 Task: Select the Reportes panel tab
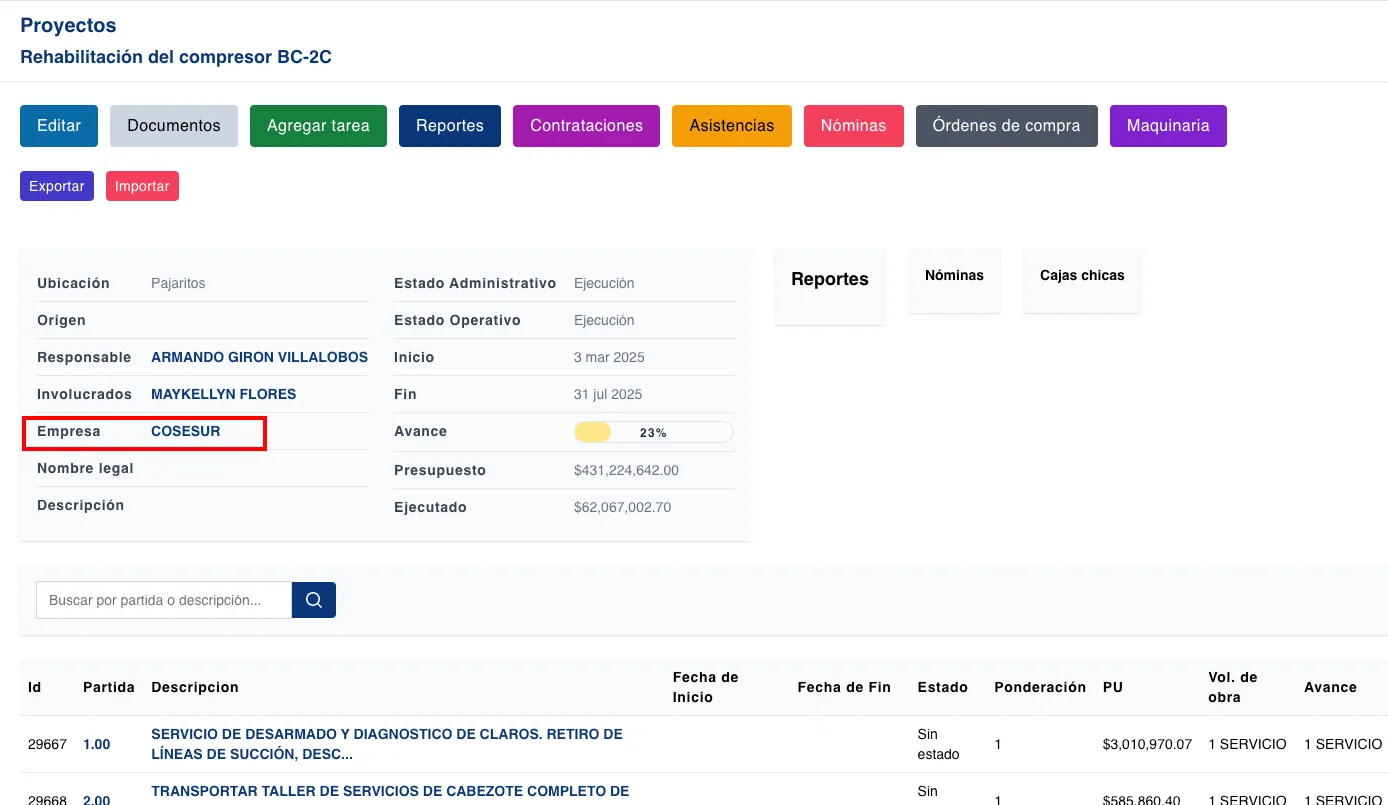tap(830, 280)
